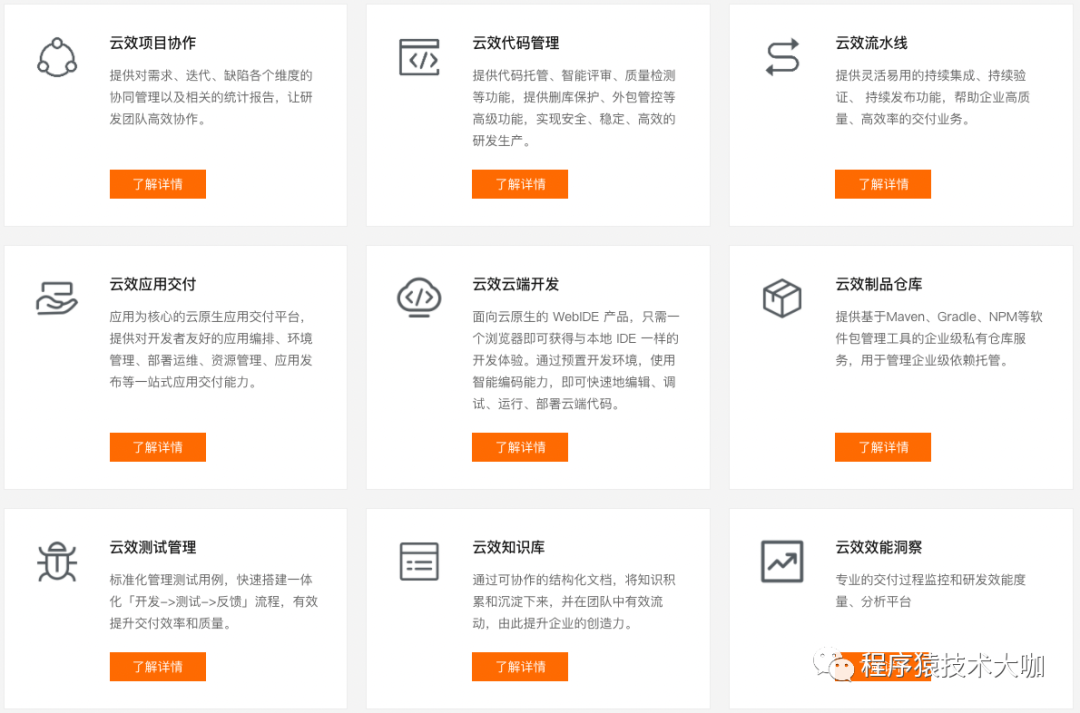Open 了解详情 for 云效测试管理
Screen dimensions: 1080x713
pos(158,666)
